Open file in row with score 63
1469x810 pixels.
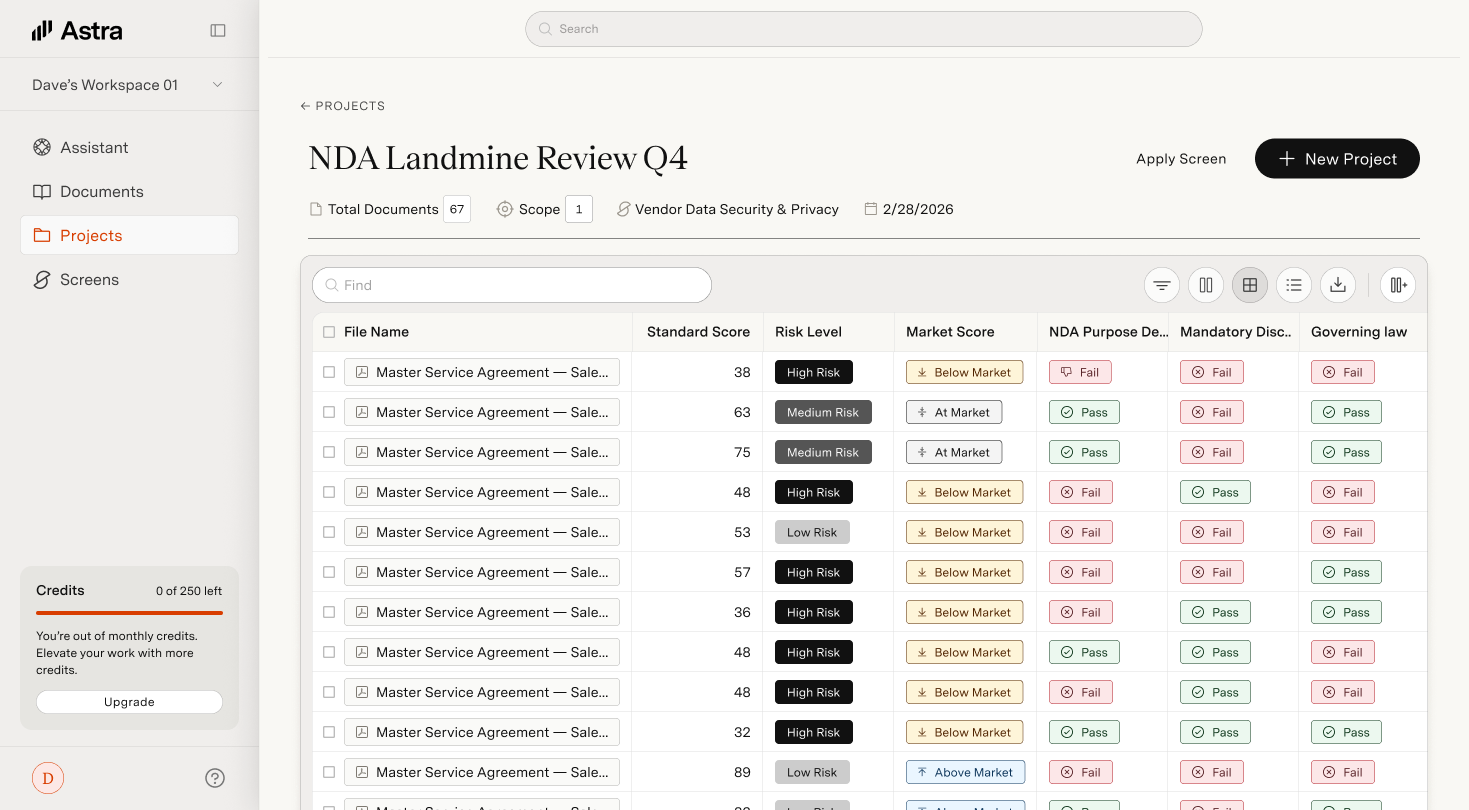[x=482, y=412]
